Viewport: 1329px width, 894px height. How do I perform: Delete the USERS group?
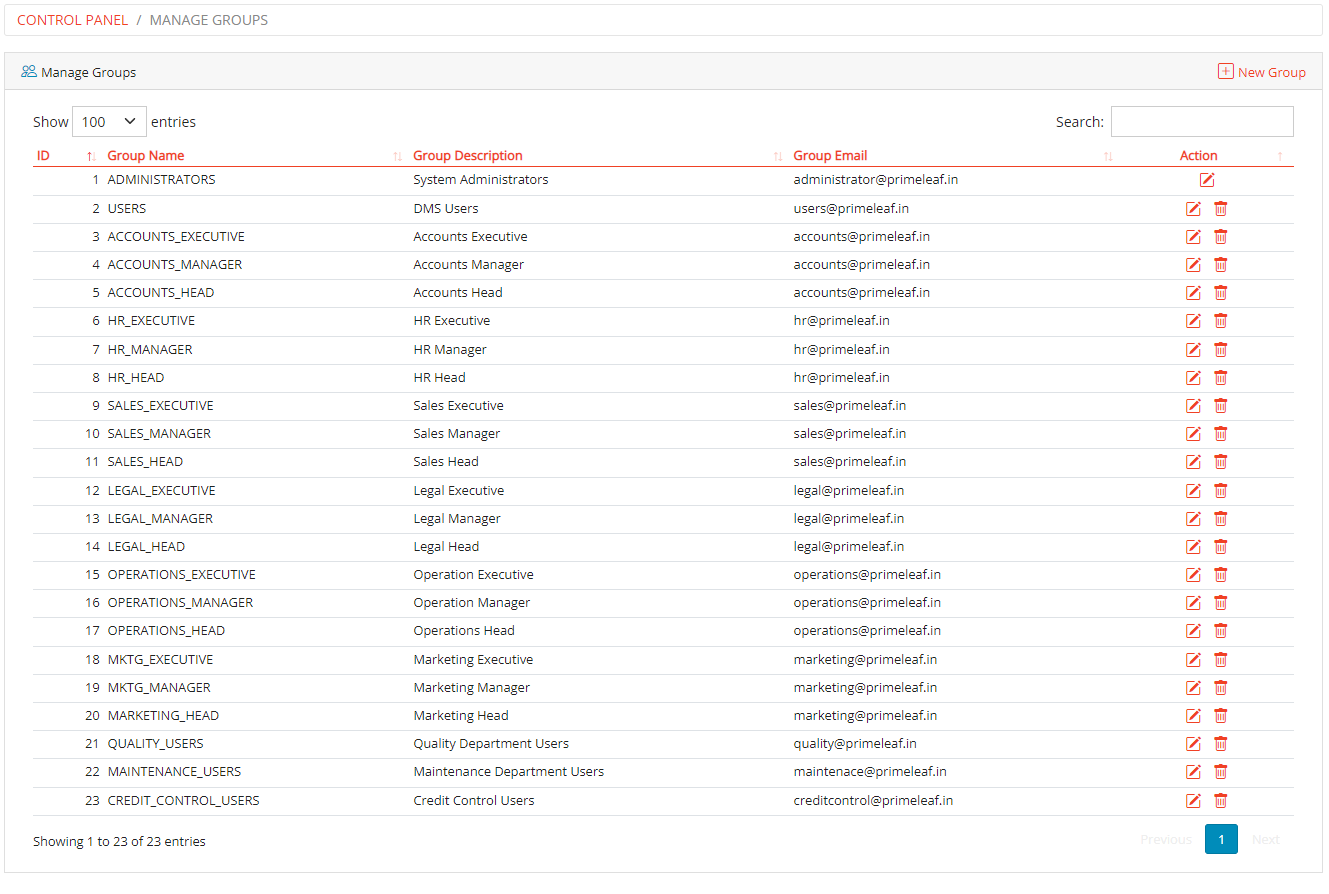click(x=1221, y=208)
